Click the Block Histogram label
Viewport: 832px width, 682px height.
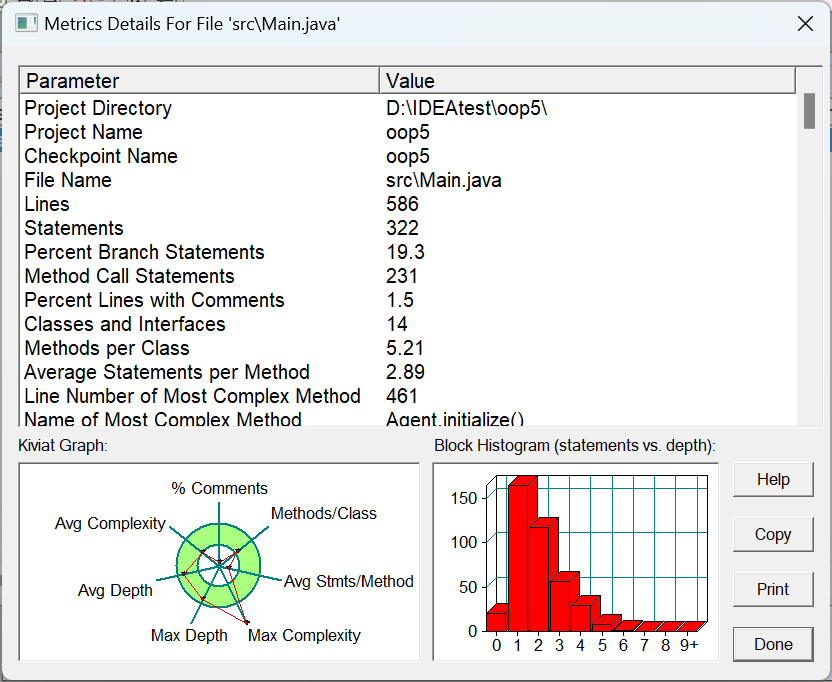tap(575, 445)
